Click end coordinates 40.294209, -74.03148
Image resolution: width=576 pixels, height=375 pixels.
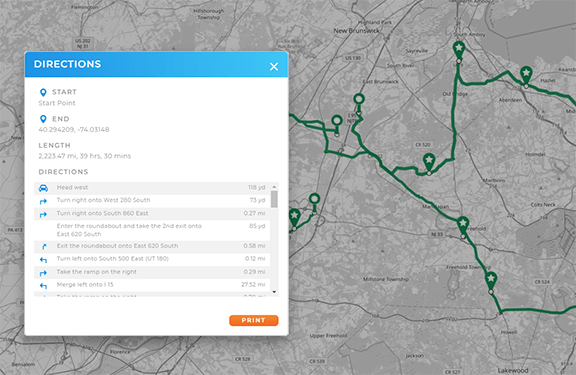point(74,130)
